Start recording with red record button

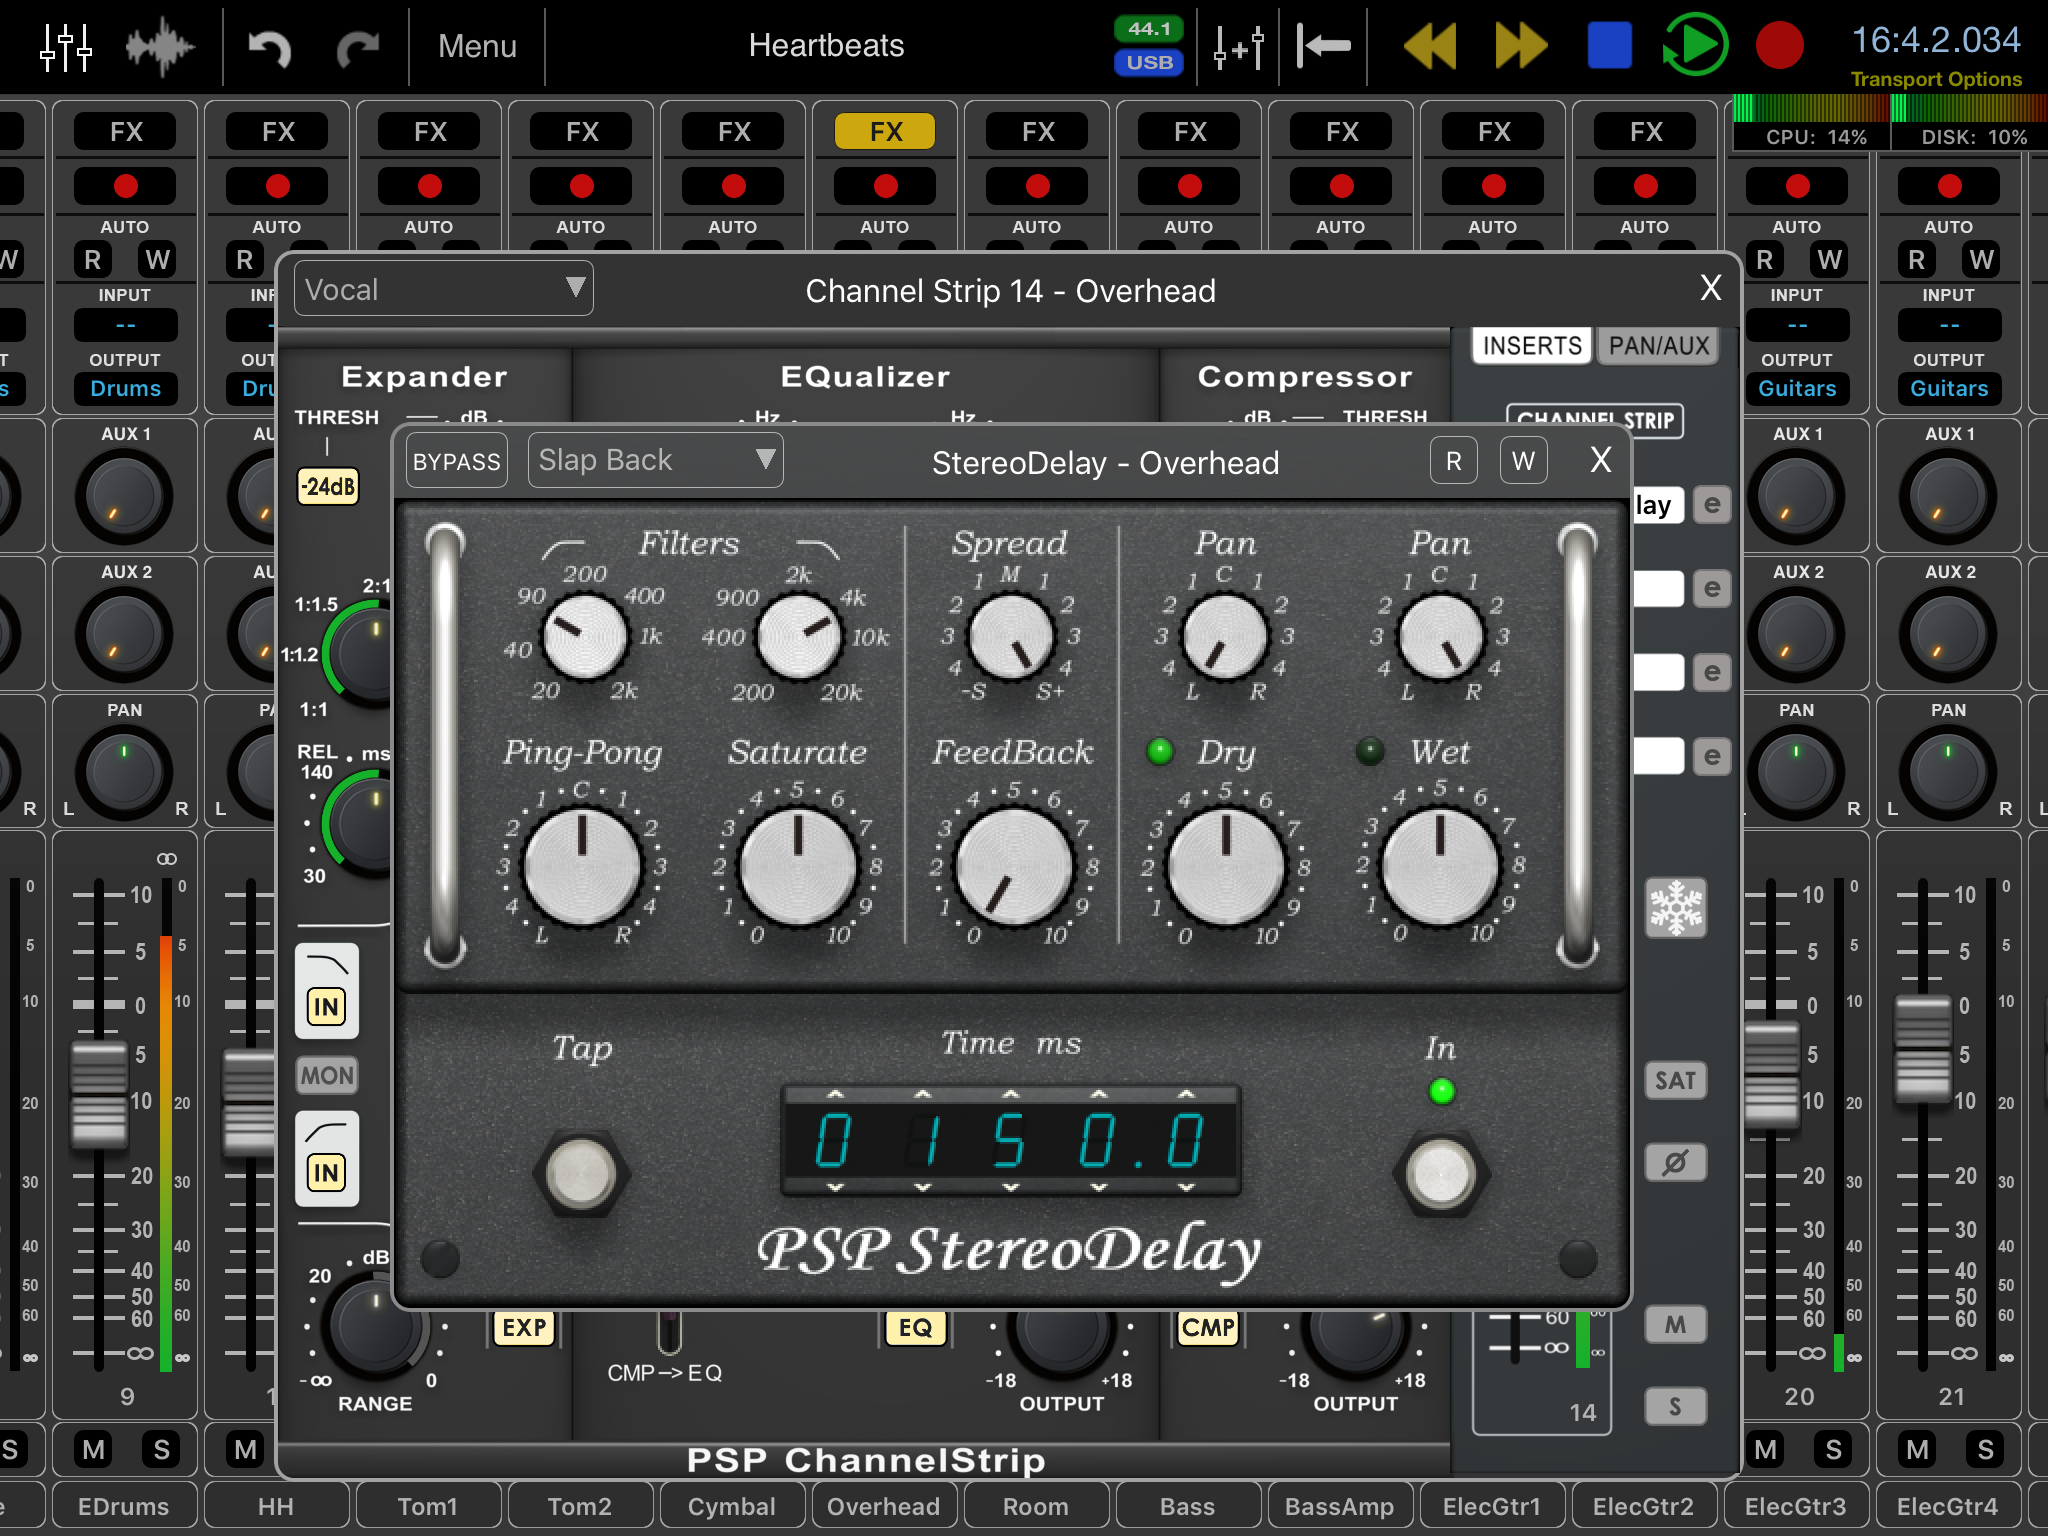pyautogui.click(x=1779, y=46)
